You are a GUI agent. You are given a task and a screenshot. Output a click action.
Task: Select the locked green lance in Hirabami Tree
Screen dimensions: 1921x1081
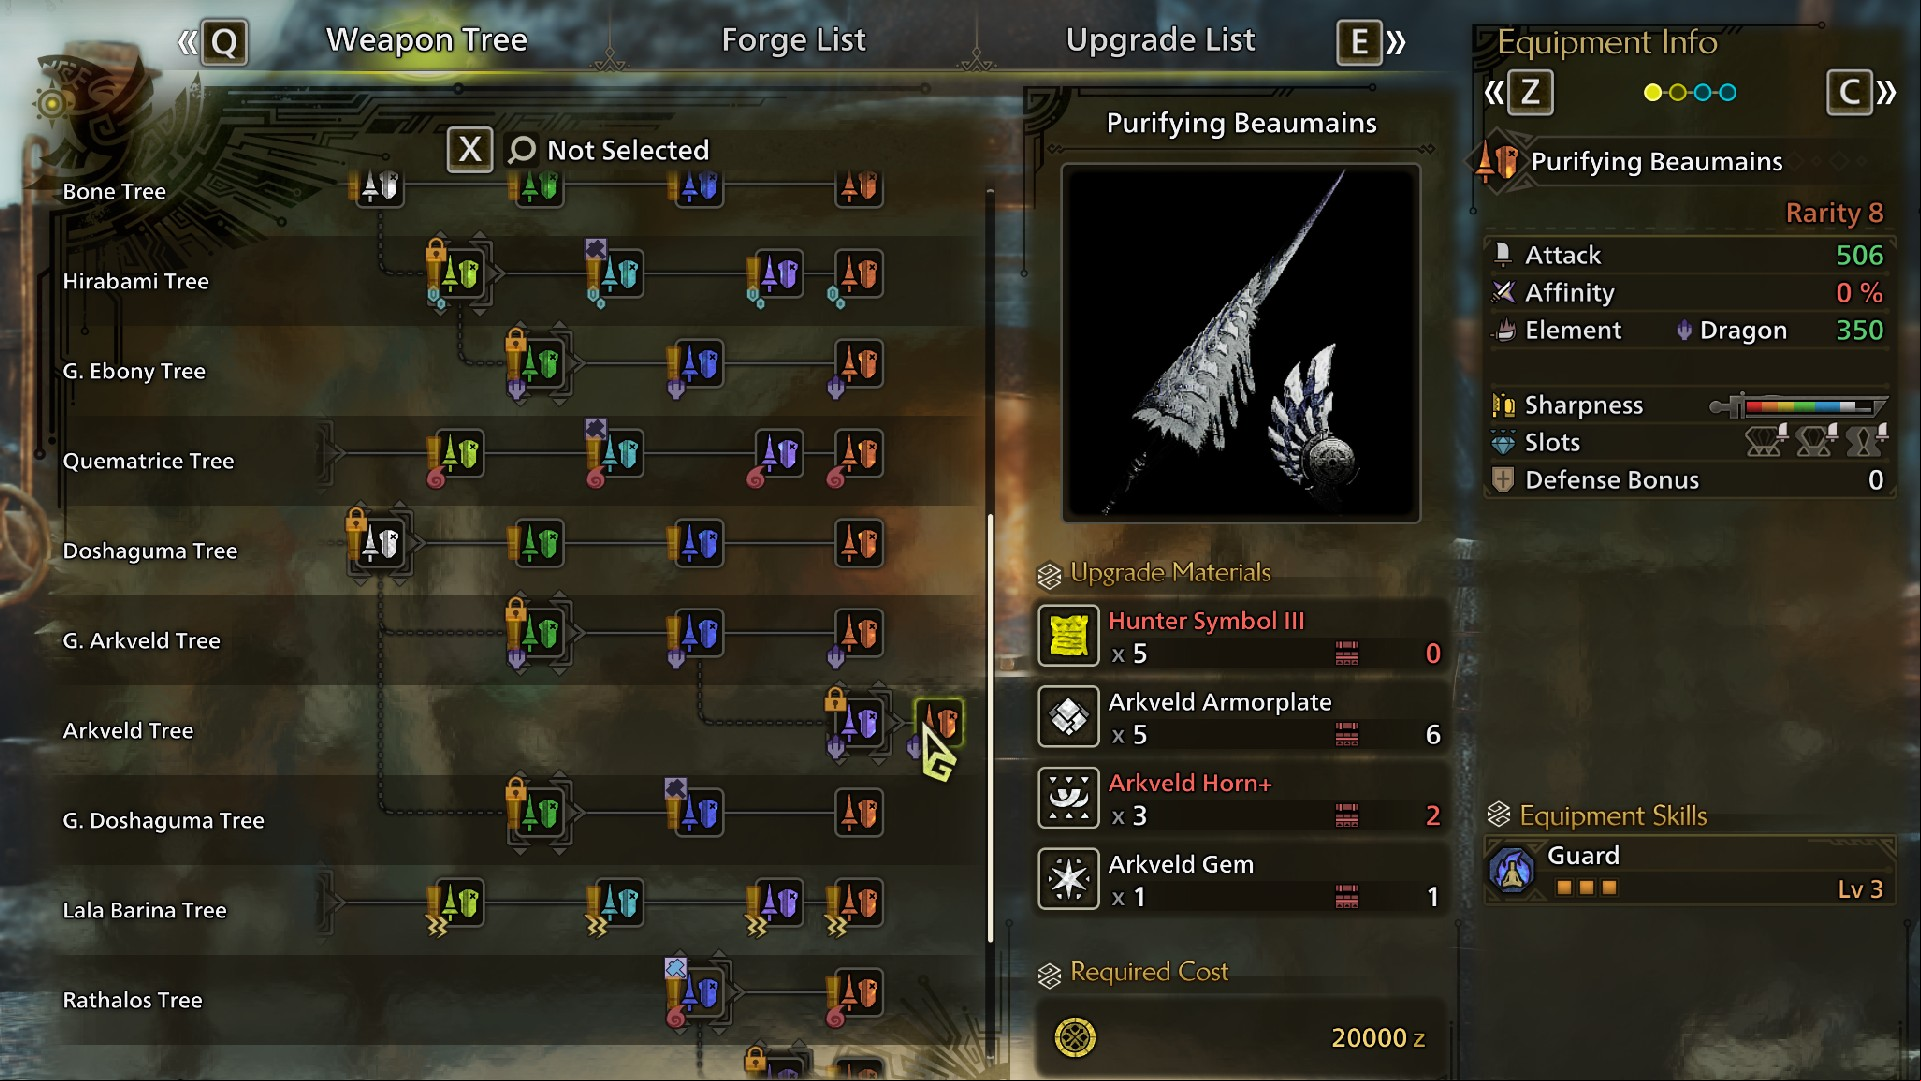coord(461,273)
